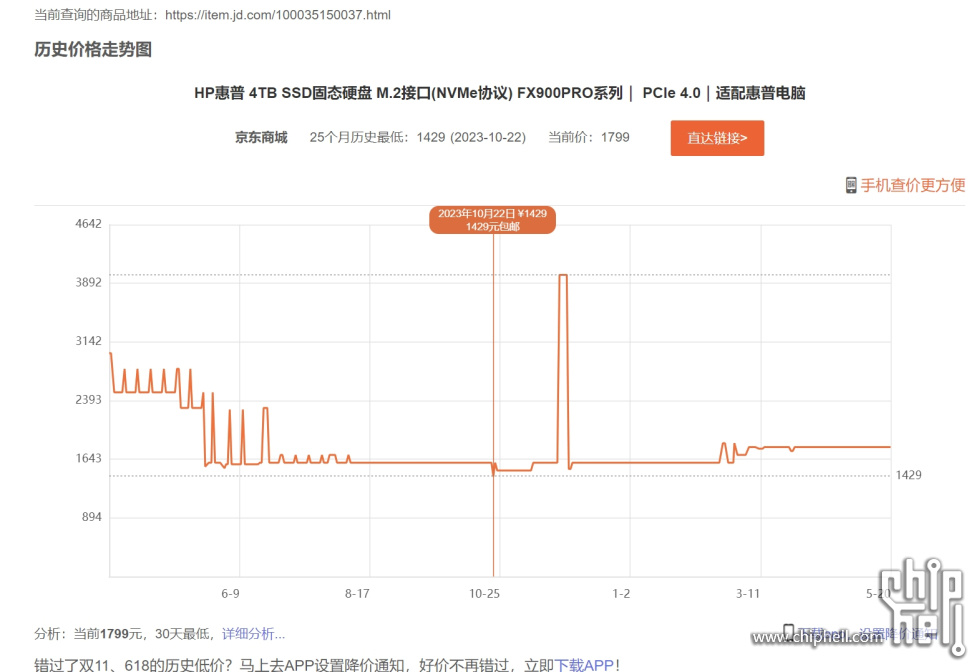Click the 6-9 date axis label
979x672 pixels.
click(x=230, y=593)
